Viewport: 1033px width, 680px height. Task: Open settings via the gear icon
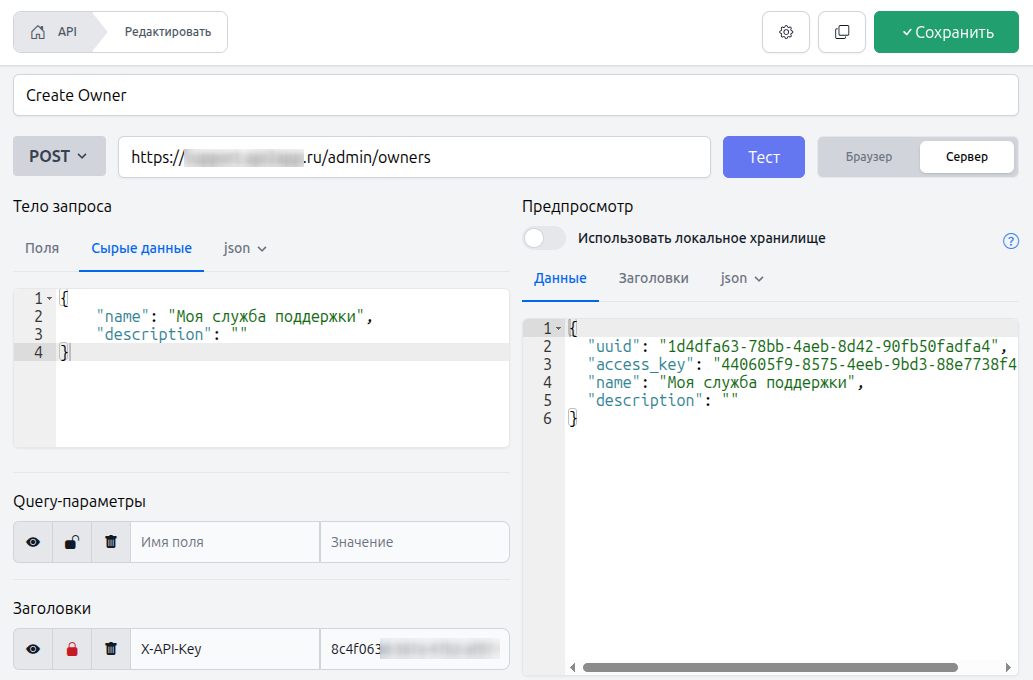point(785,32)
